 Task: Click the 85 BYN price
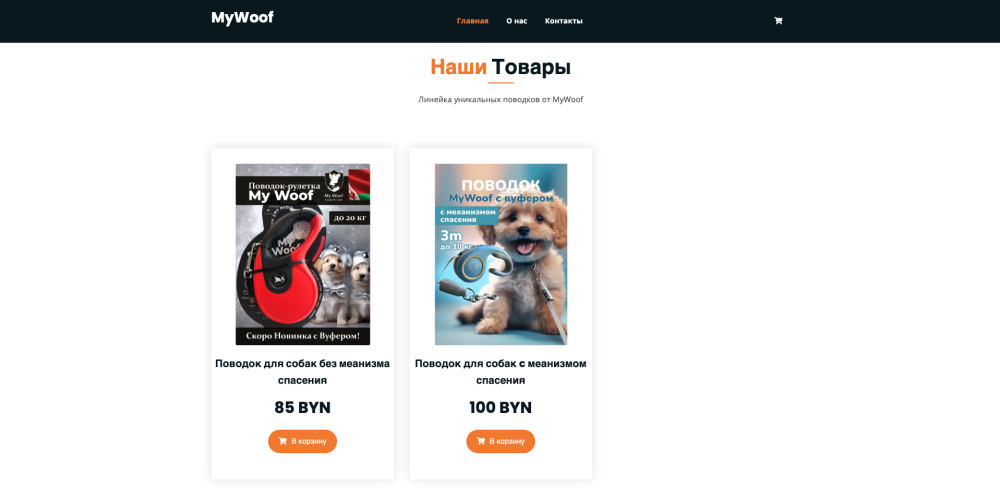pyautogui.click(x=302, y=407)
